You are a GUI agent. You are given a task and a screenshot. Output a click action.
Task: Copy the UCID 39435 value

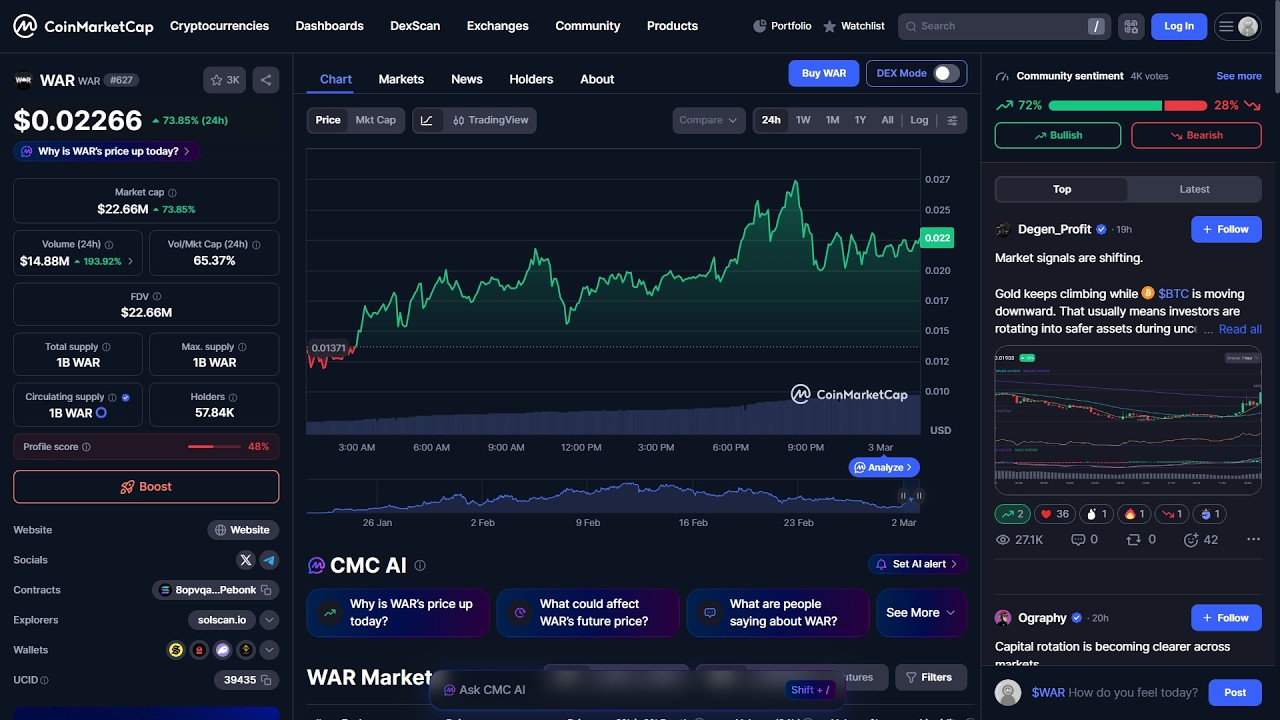267,680
